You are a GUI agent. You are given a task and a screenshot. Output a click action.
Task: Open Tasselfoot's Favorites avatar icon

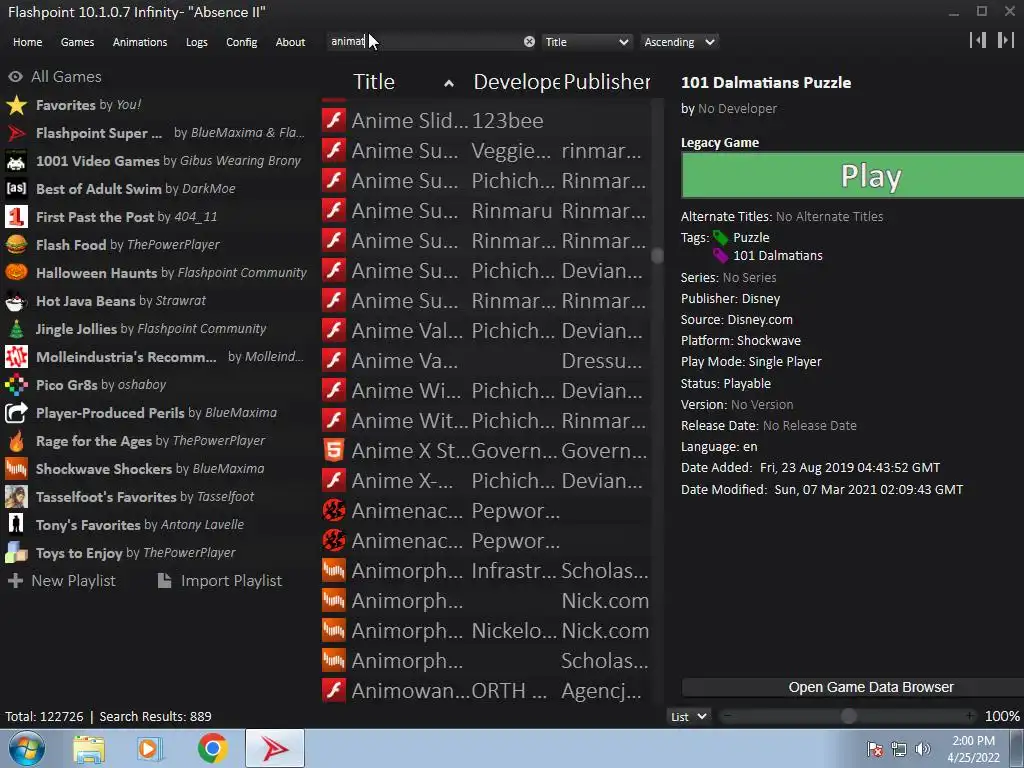coord(16,497)
